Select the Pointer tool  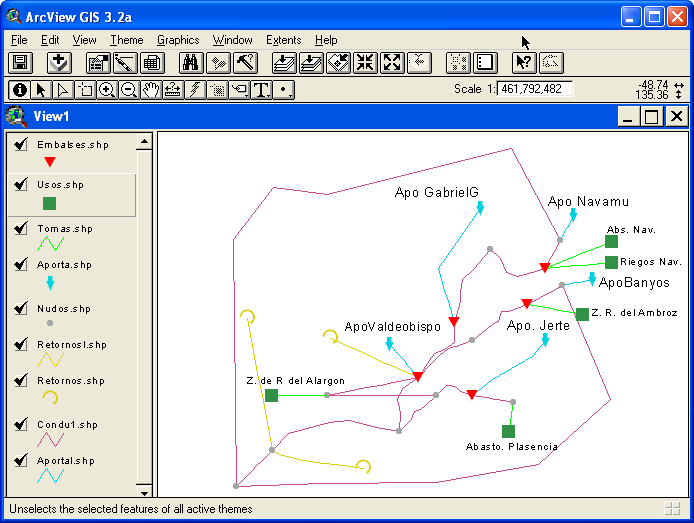click(41, 90)
